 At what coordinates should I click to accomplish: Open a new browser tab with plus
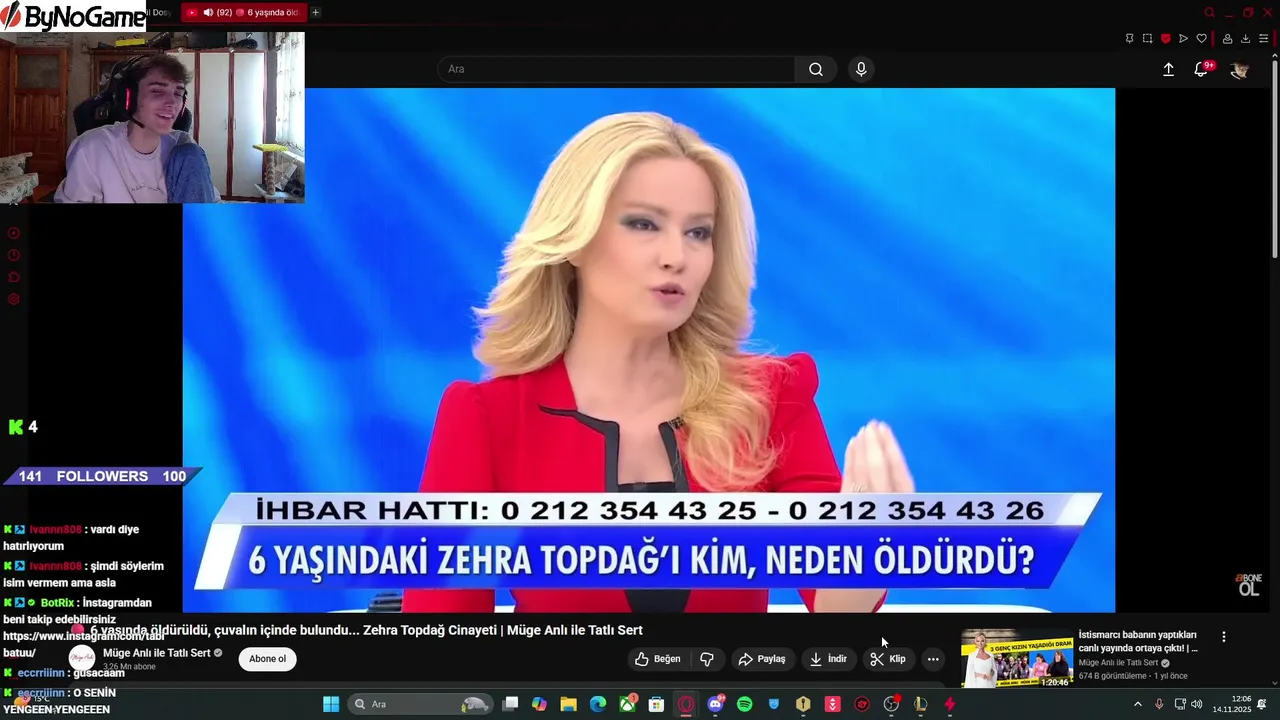tap(315, 12)
